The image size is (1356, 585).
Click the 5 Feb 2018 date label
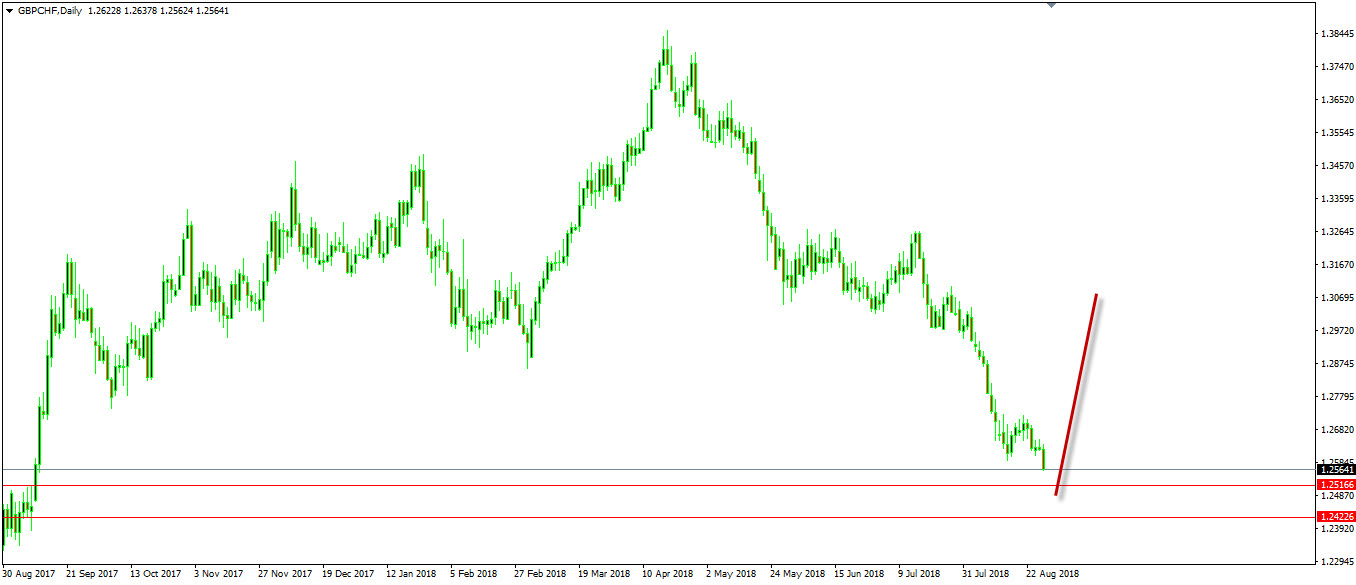(474, 574)
